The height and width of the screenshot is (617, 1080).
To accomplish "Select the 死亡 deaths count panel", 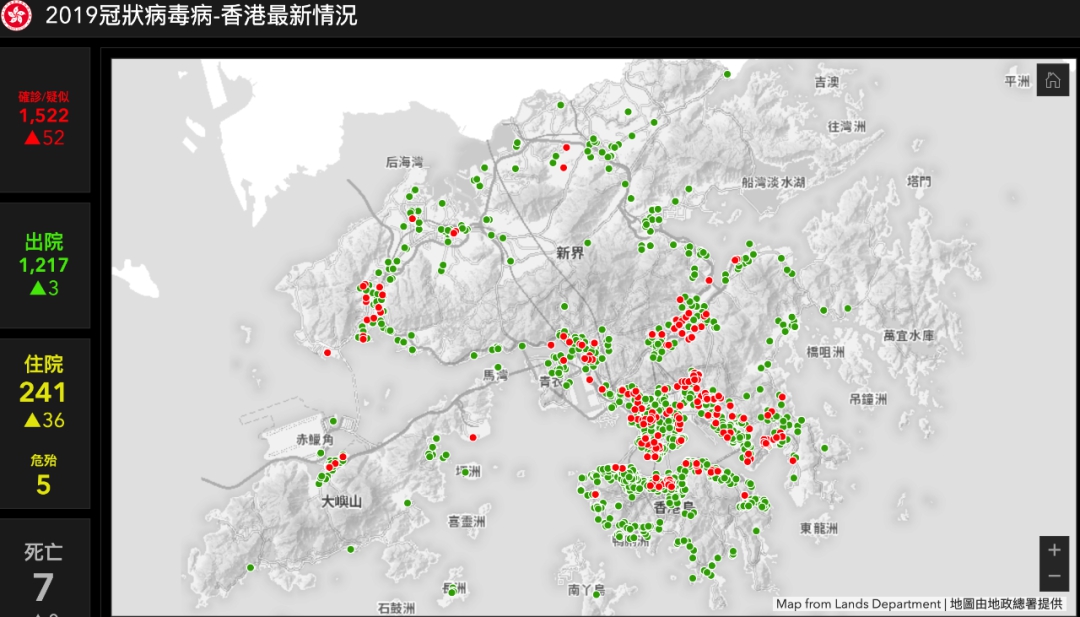I will 44,572.
